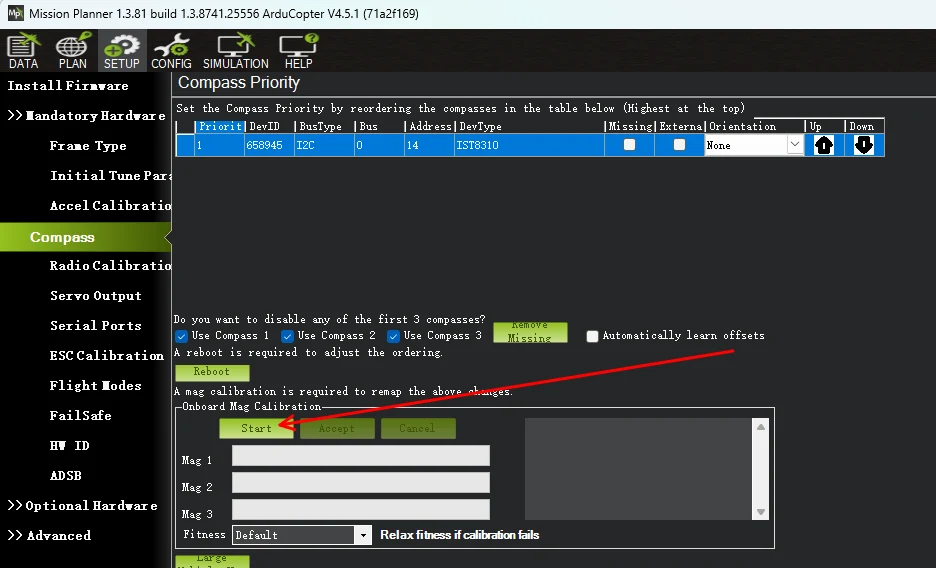Enable Automatically learn offsets

[x=592, y=336]
